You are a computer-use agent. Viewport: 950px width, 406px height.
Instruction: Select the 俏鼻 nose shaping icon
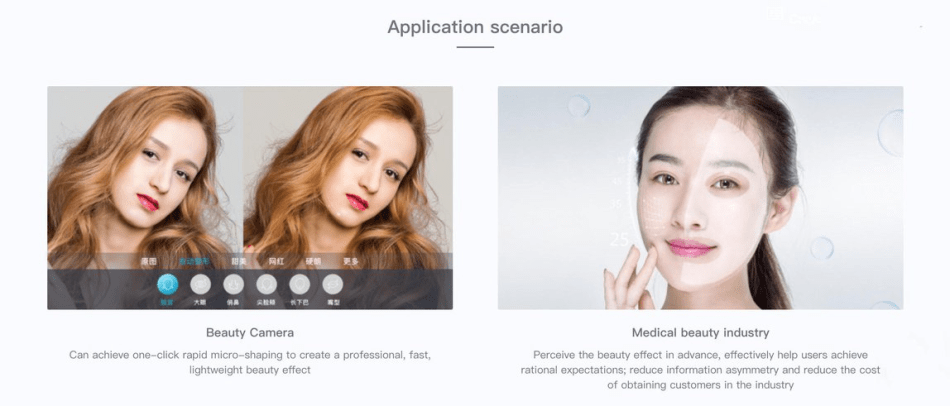click(233, 284)
